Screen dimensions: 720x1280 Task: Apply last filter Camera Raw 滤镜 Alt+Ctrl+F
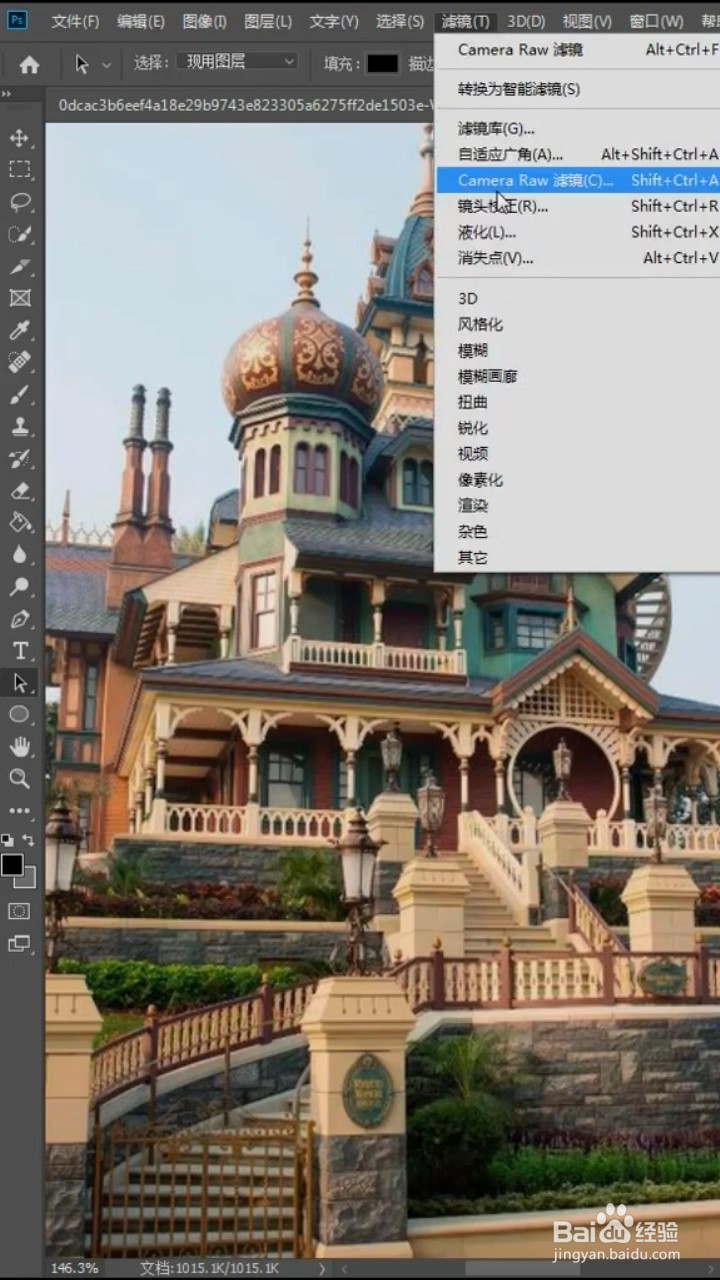click(x=578, y=49)
